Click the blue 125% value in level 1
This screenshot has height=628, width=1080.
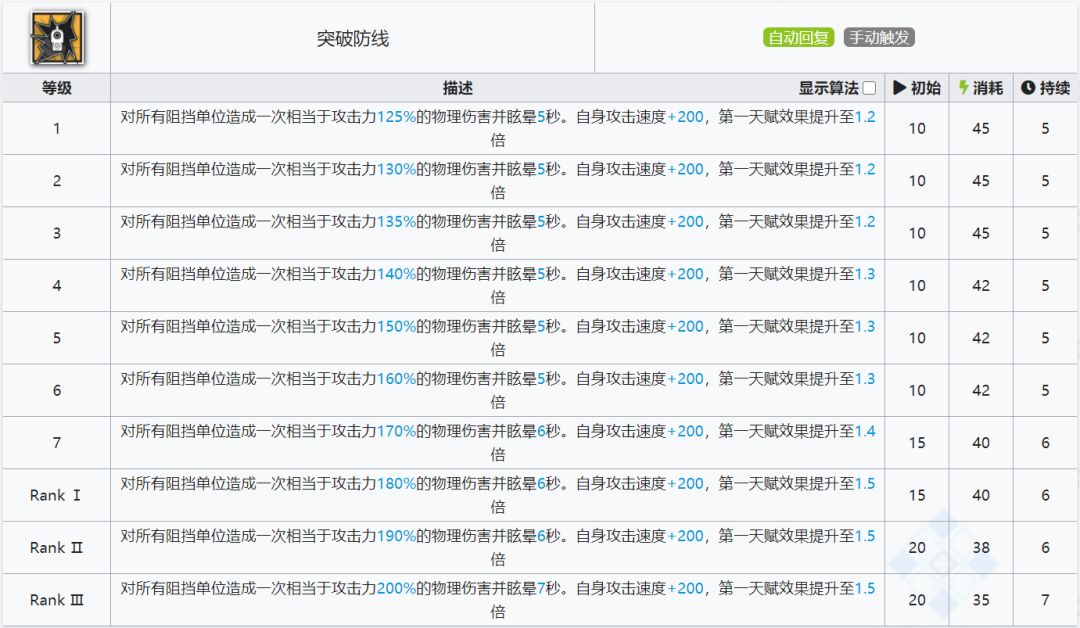(396, 117)
